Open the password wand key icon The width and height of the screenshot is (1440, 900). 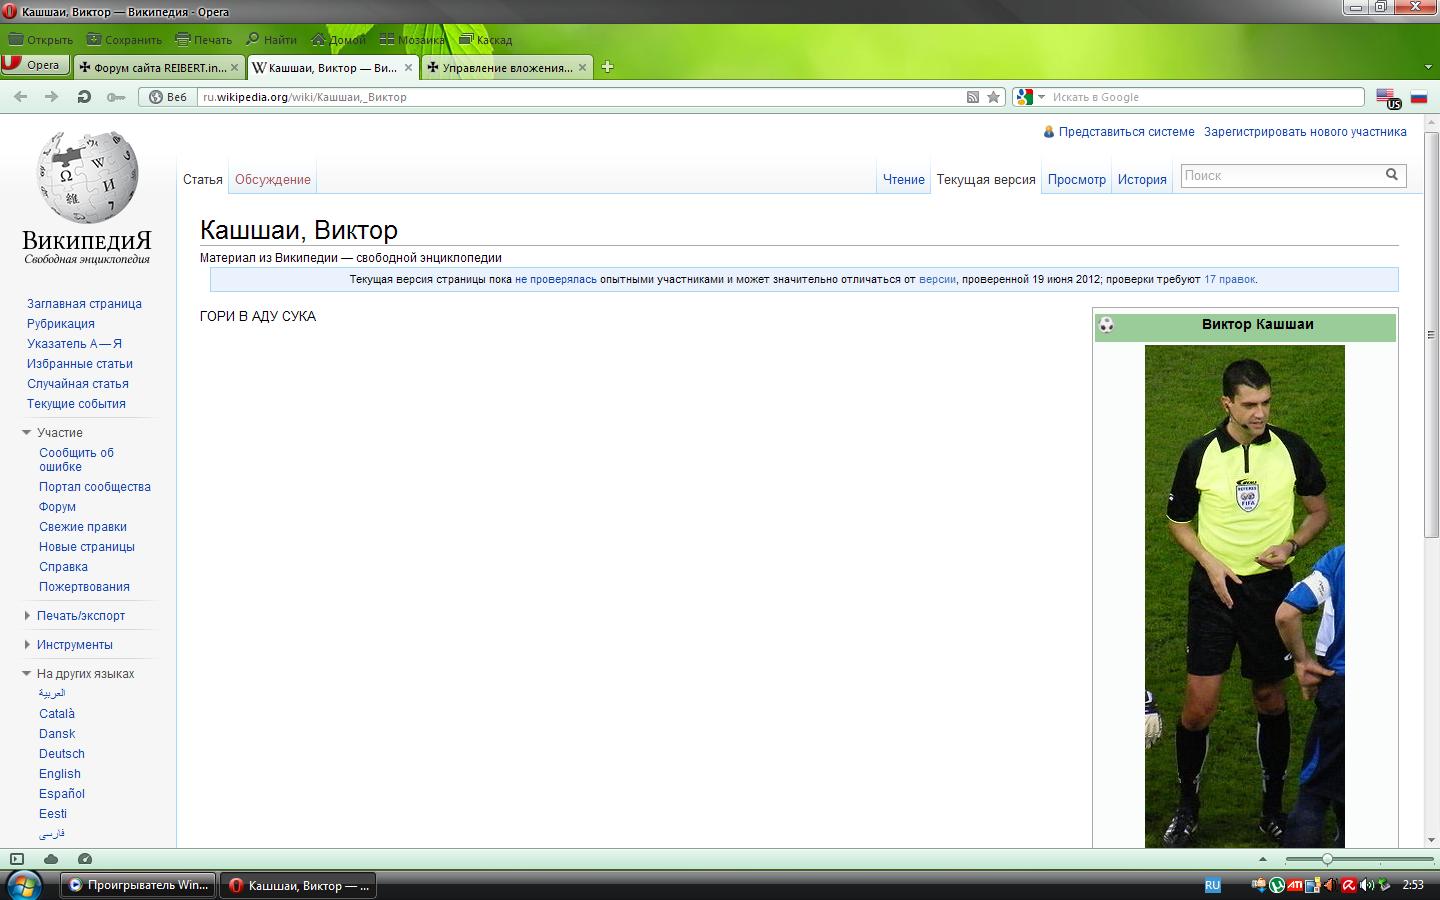(116, 97)
